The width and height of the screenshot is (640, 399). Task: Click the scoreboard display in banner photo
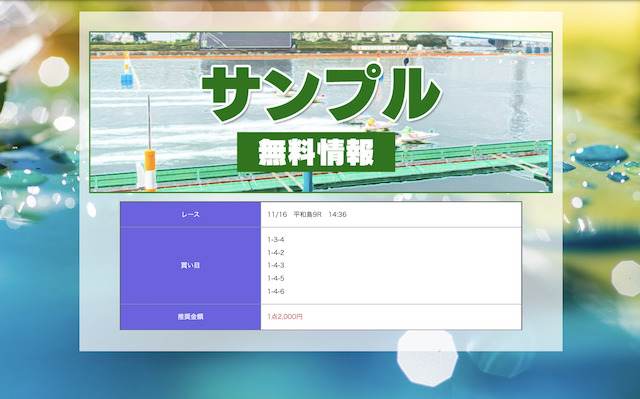point(246,40)
